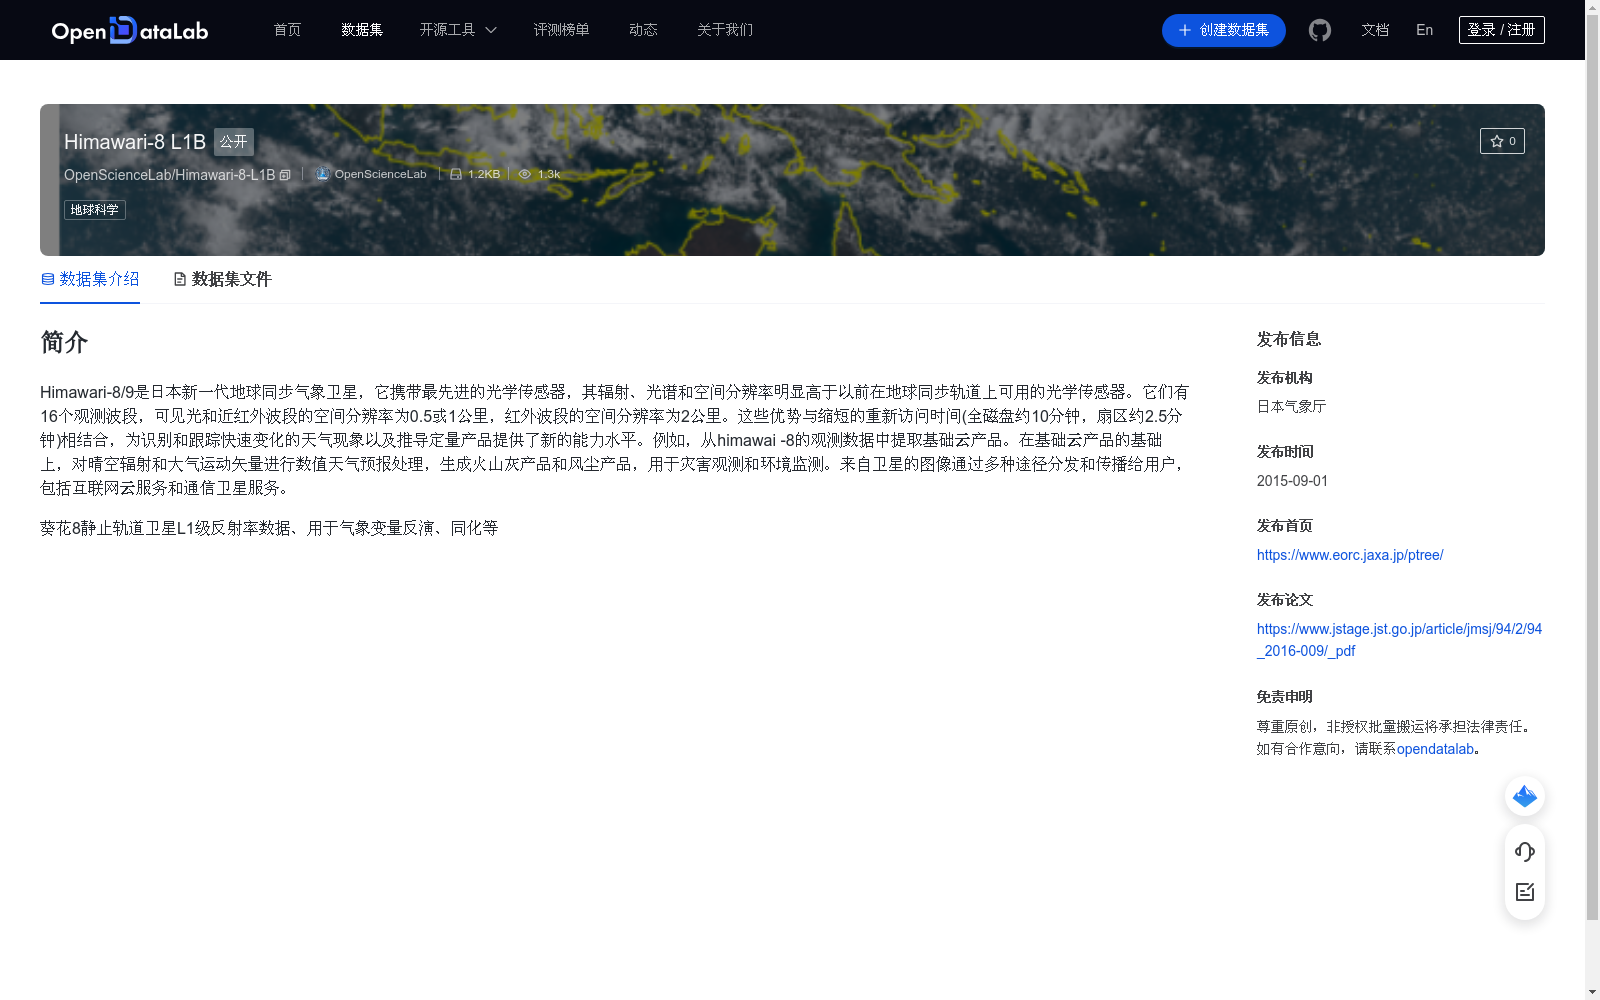The width and height of the screenshot is (1600, 1000).
Task: Click the 地球科学 tag
Action: pyautogui.click(x=95, y=210)
